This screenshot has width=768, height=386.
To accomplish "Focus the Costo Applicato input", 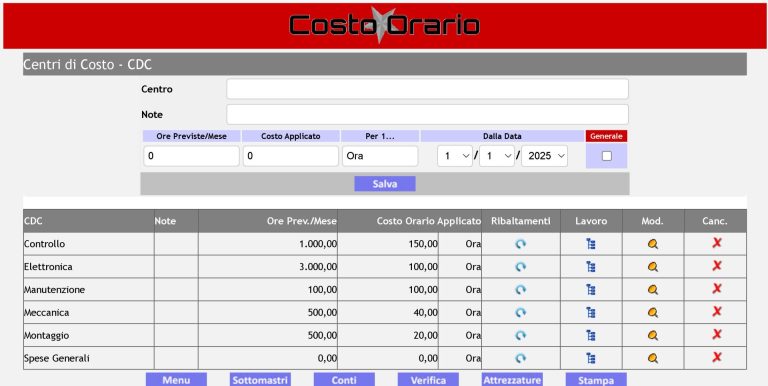I will pos(291,156).
